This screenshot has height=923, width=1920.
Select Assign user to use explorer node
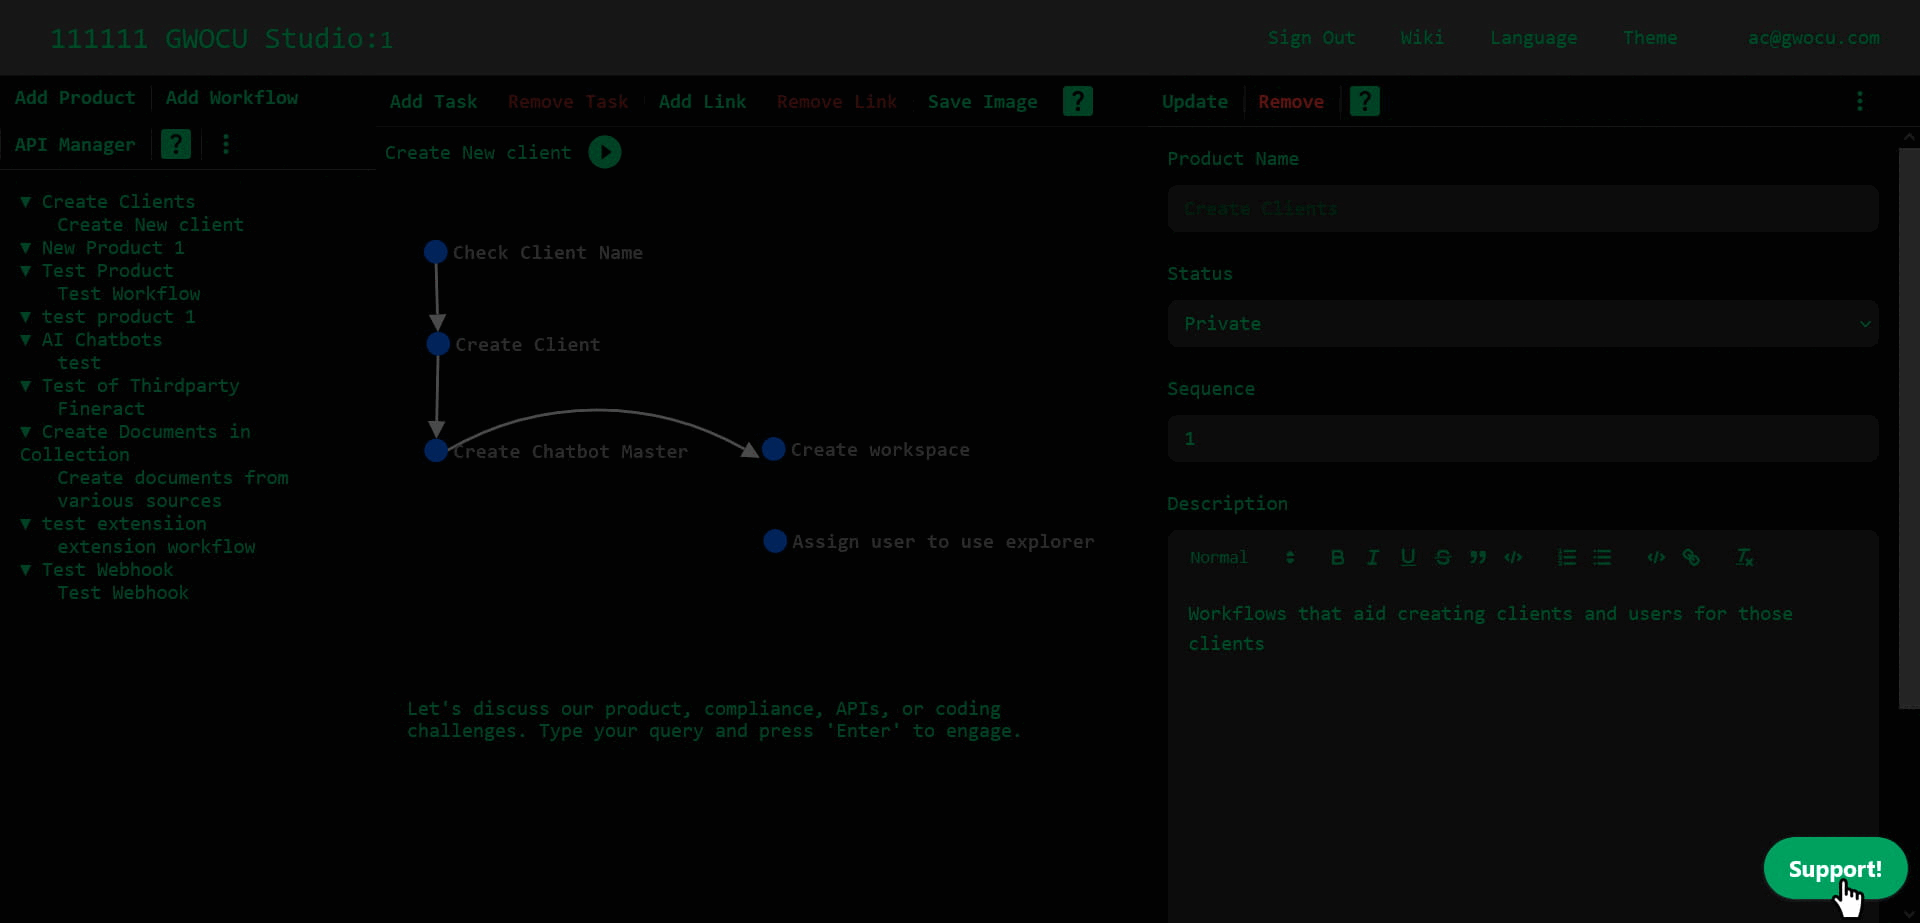click(775, 541)
